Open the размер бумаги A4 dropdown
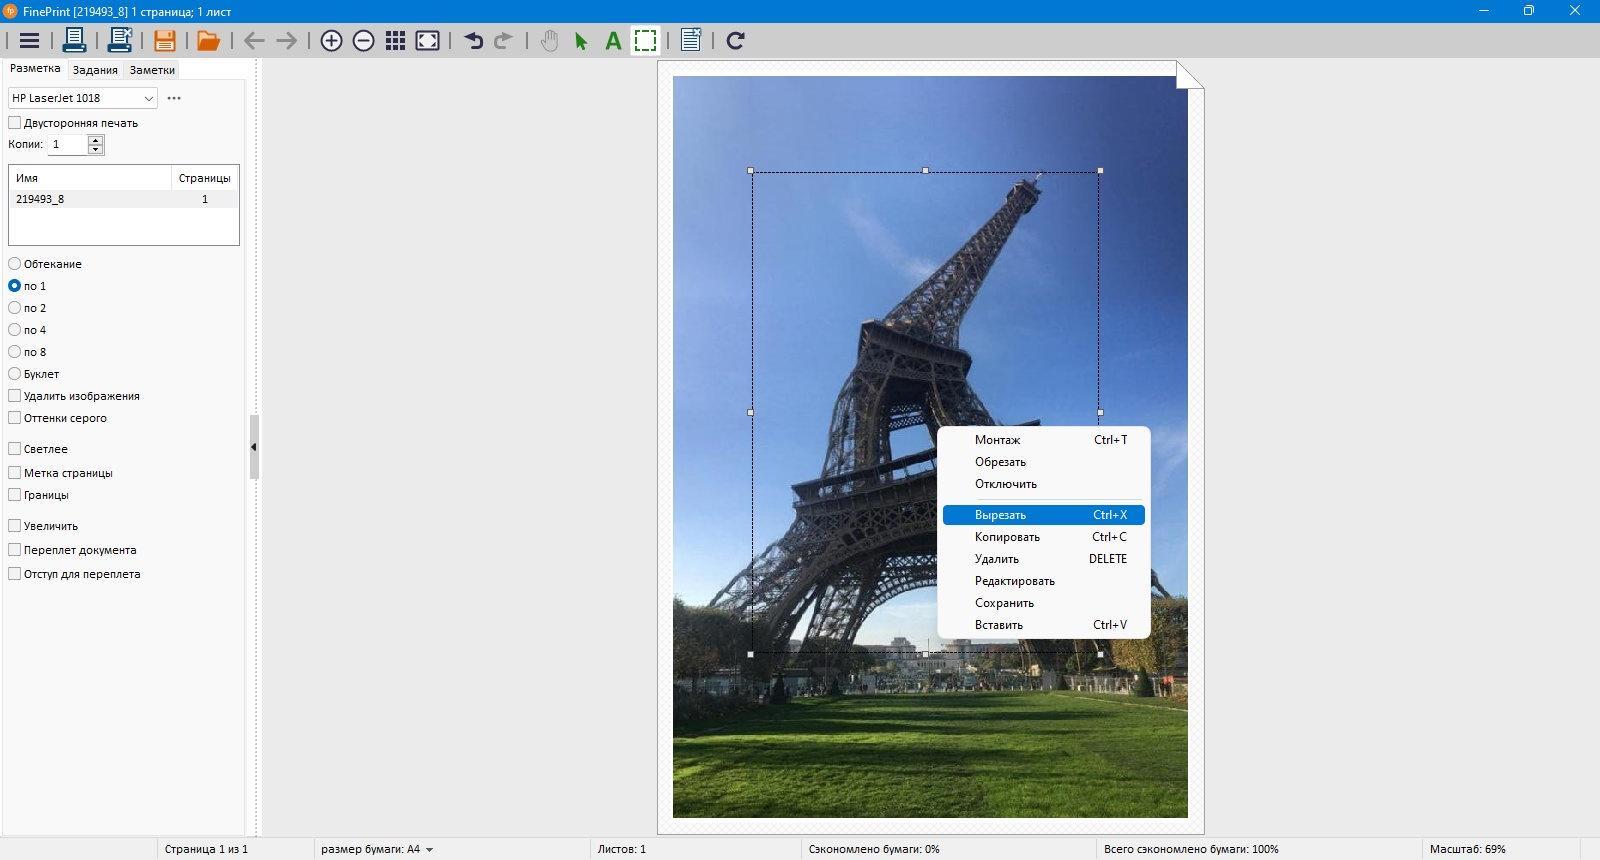 (x=377, y=849)
